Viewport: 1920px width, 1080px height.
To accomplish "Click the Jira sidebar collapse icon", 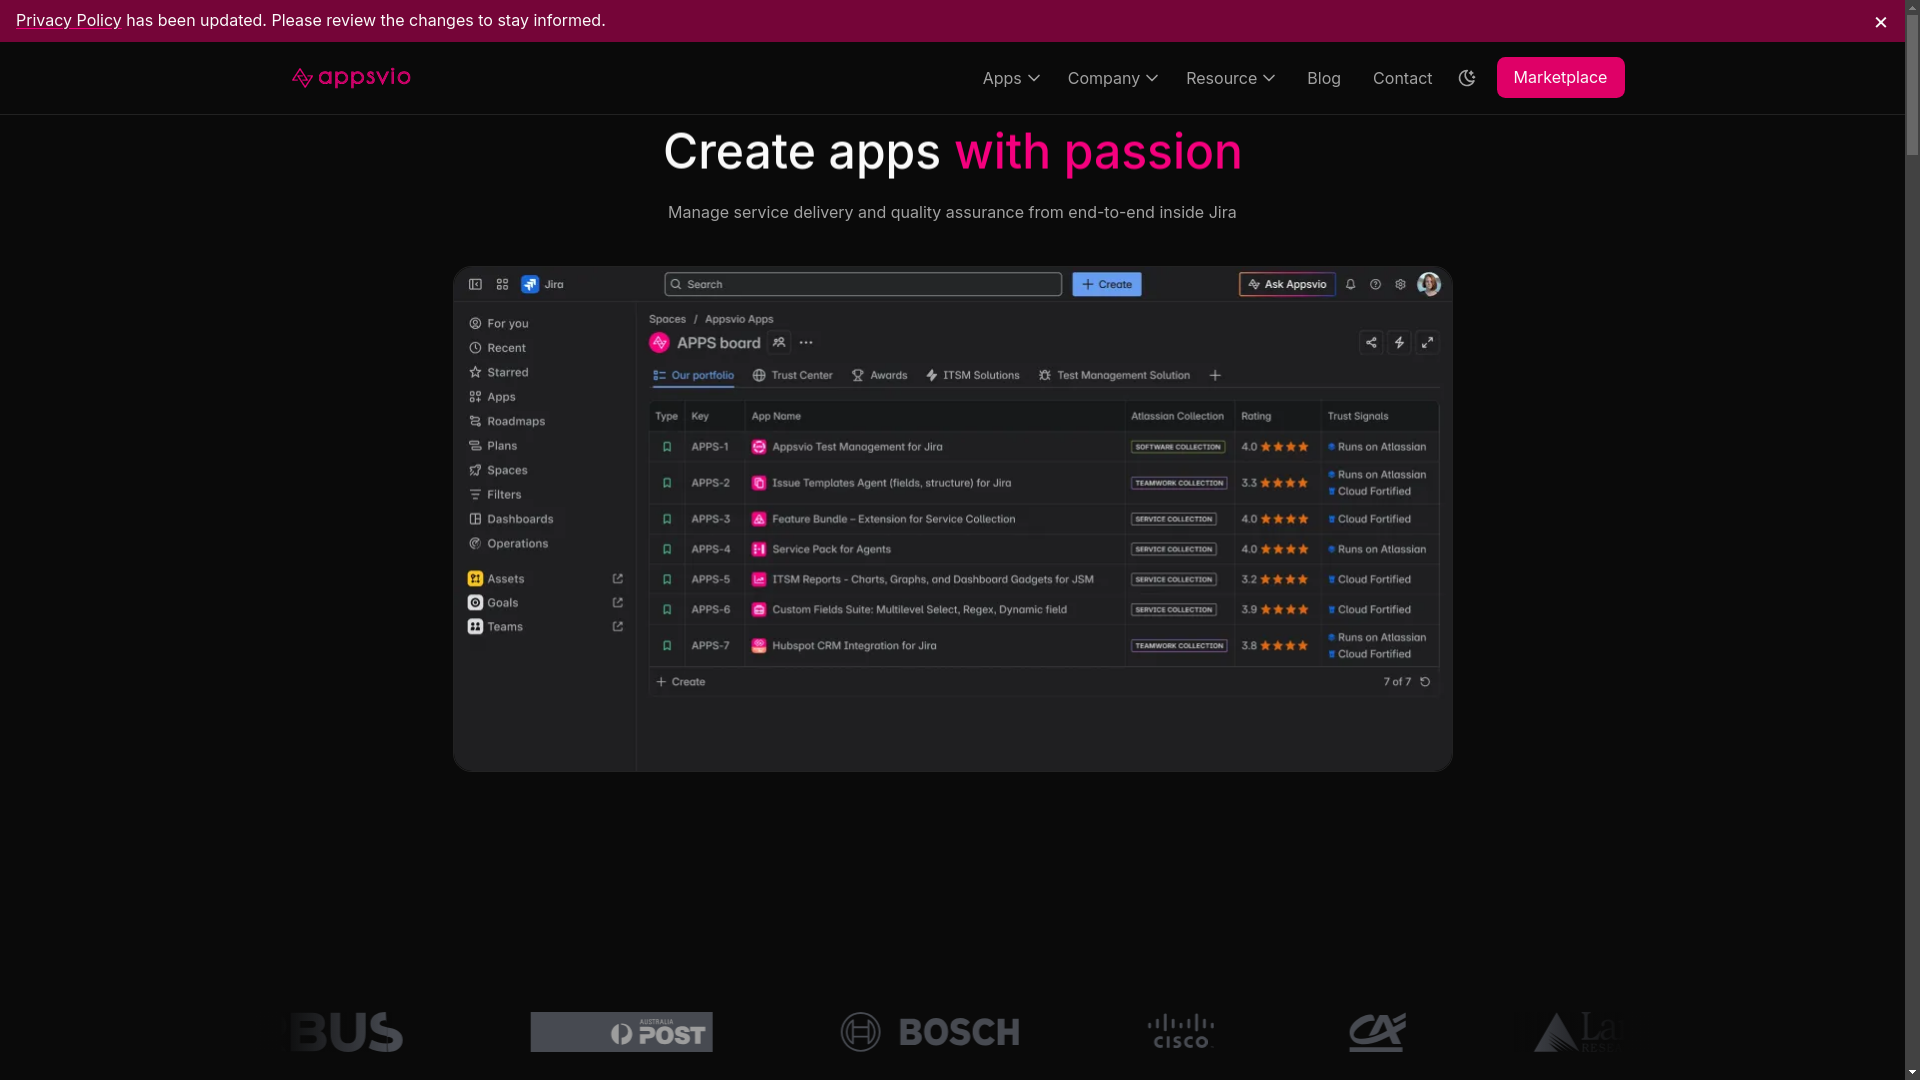I will click(x=476, y=284).
